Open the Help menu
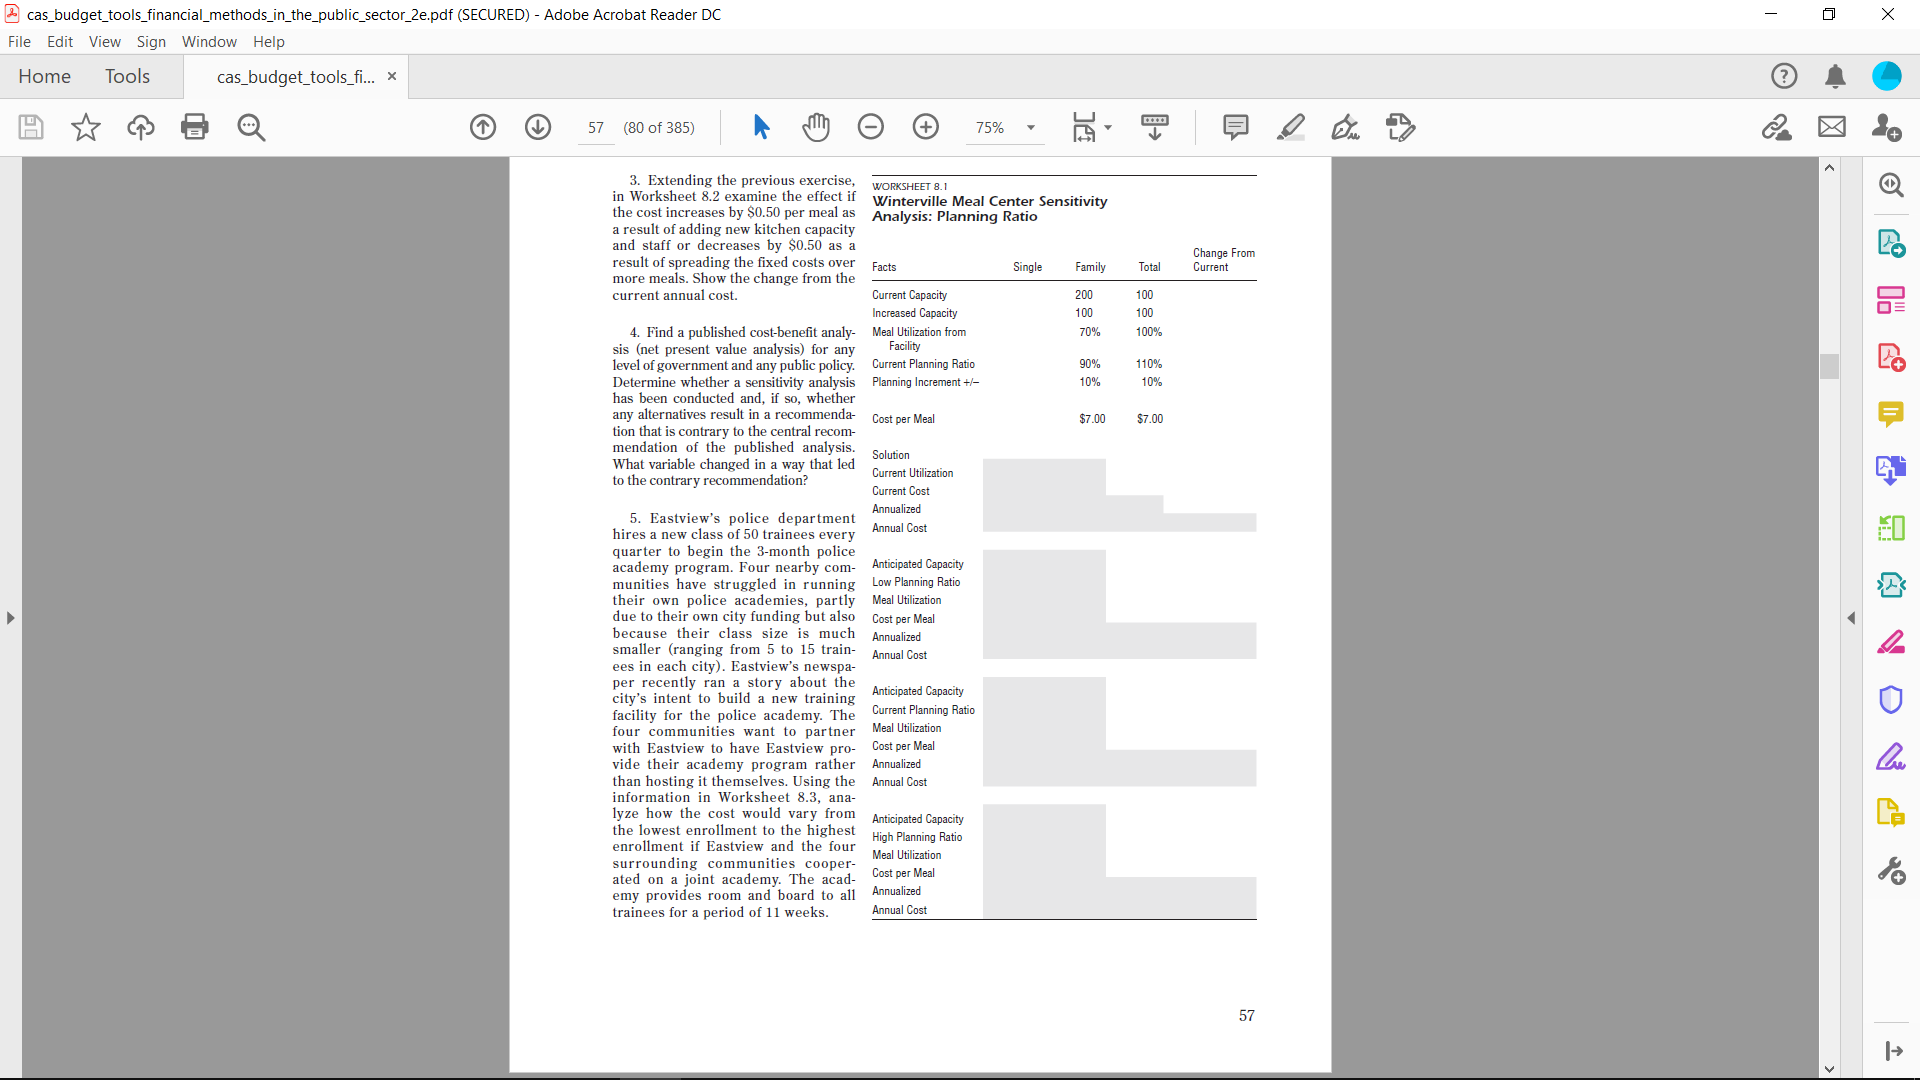1920x1080 pixels. pos(269,41)
